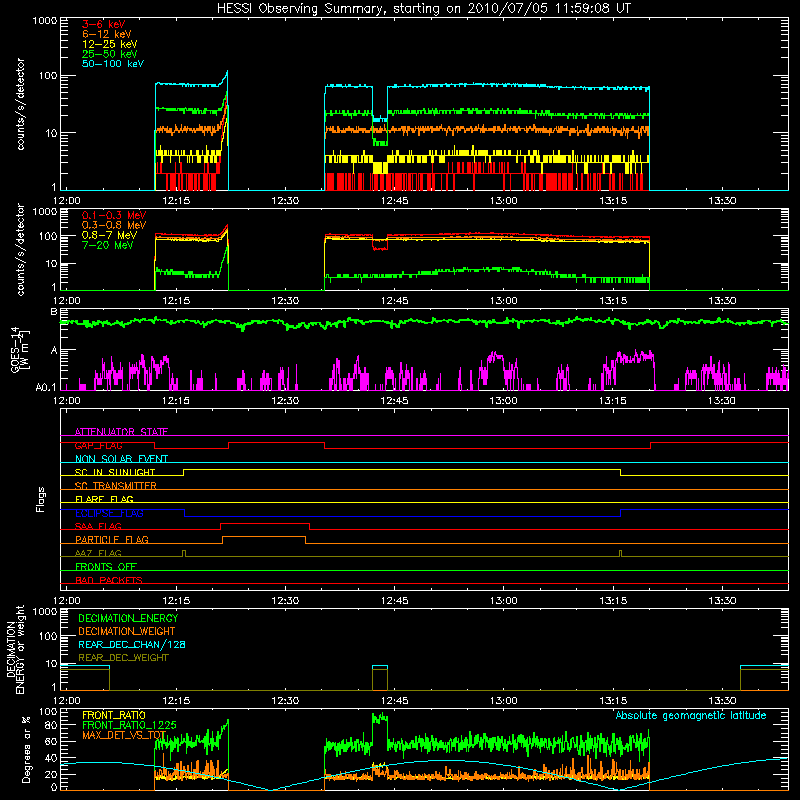Click the red BAD_PACKETS label
Image resolution: width=800 pixels, height=800 pixels.
point(109,580)
